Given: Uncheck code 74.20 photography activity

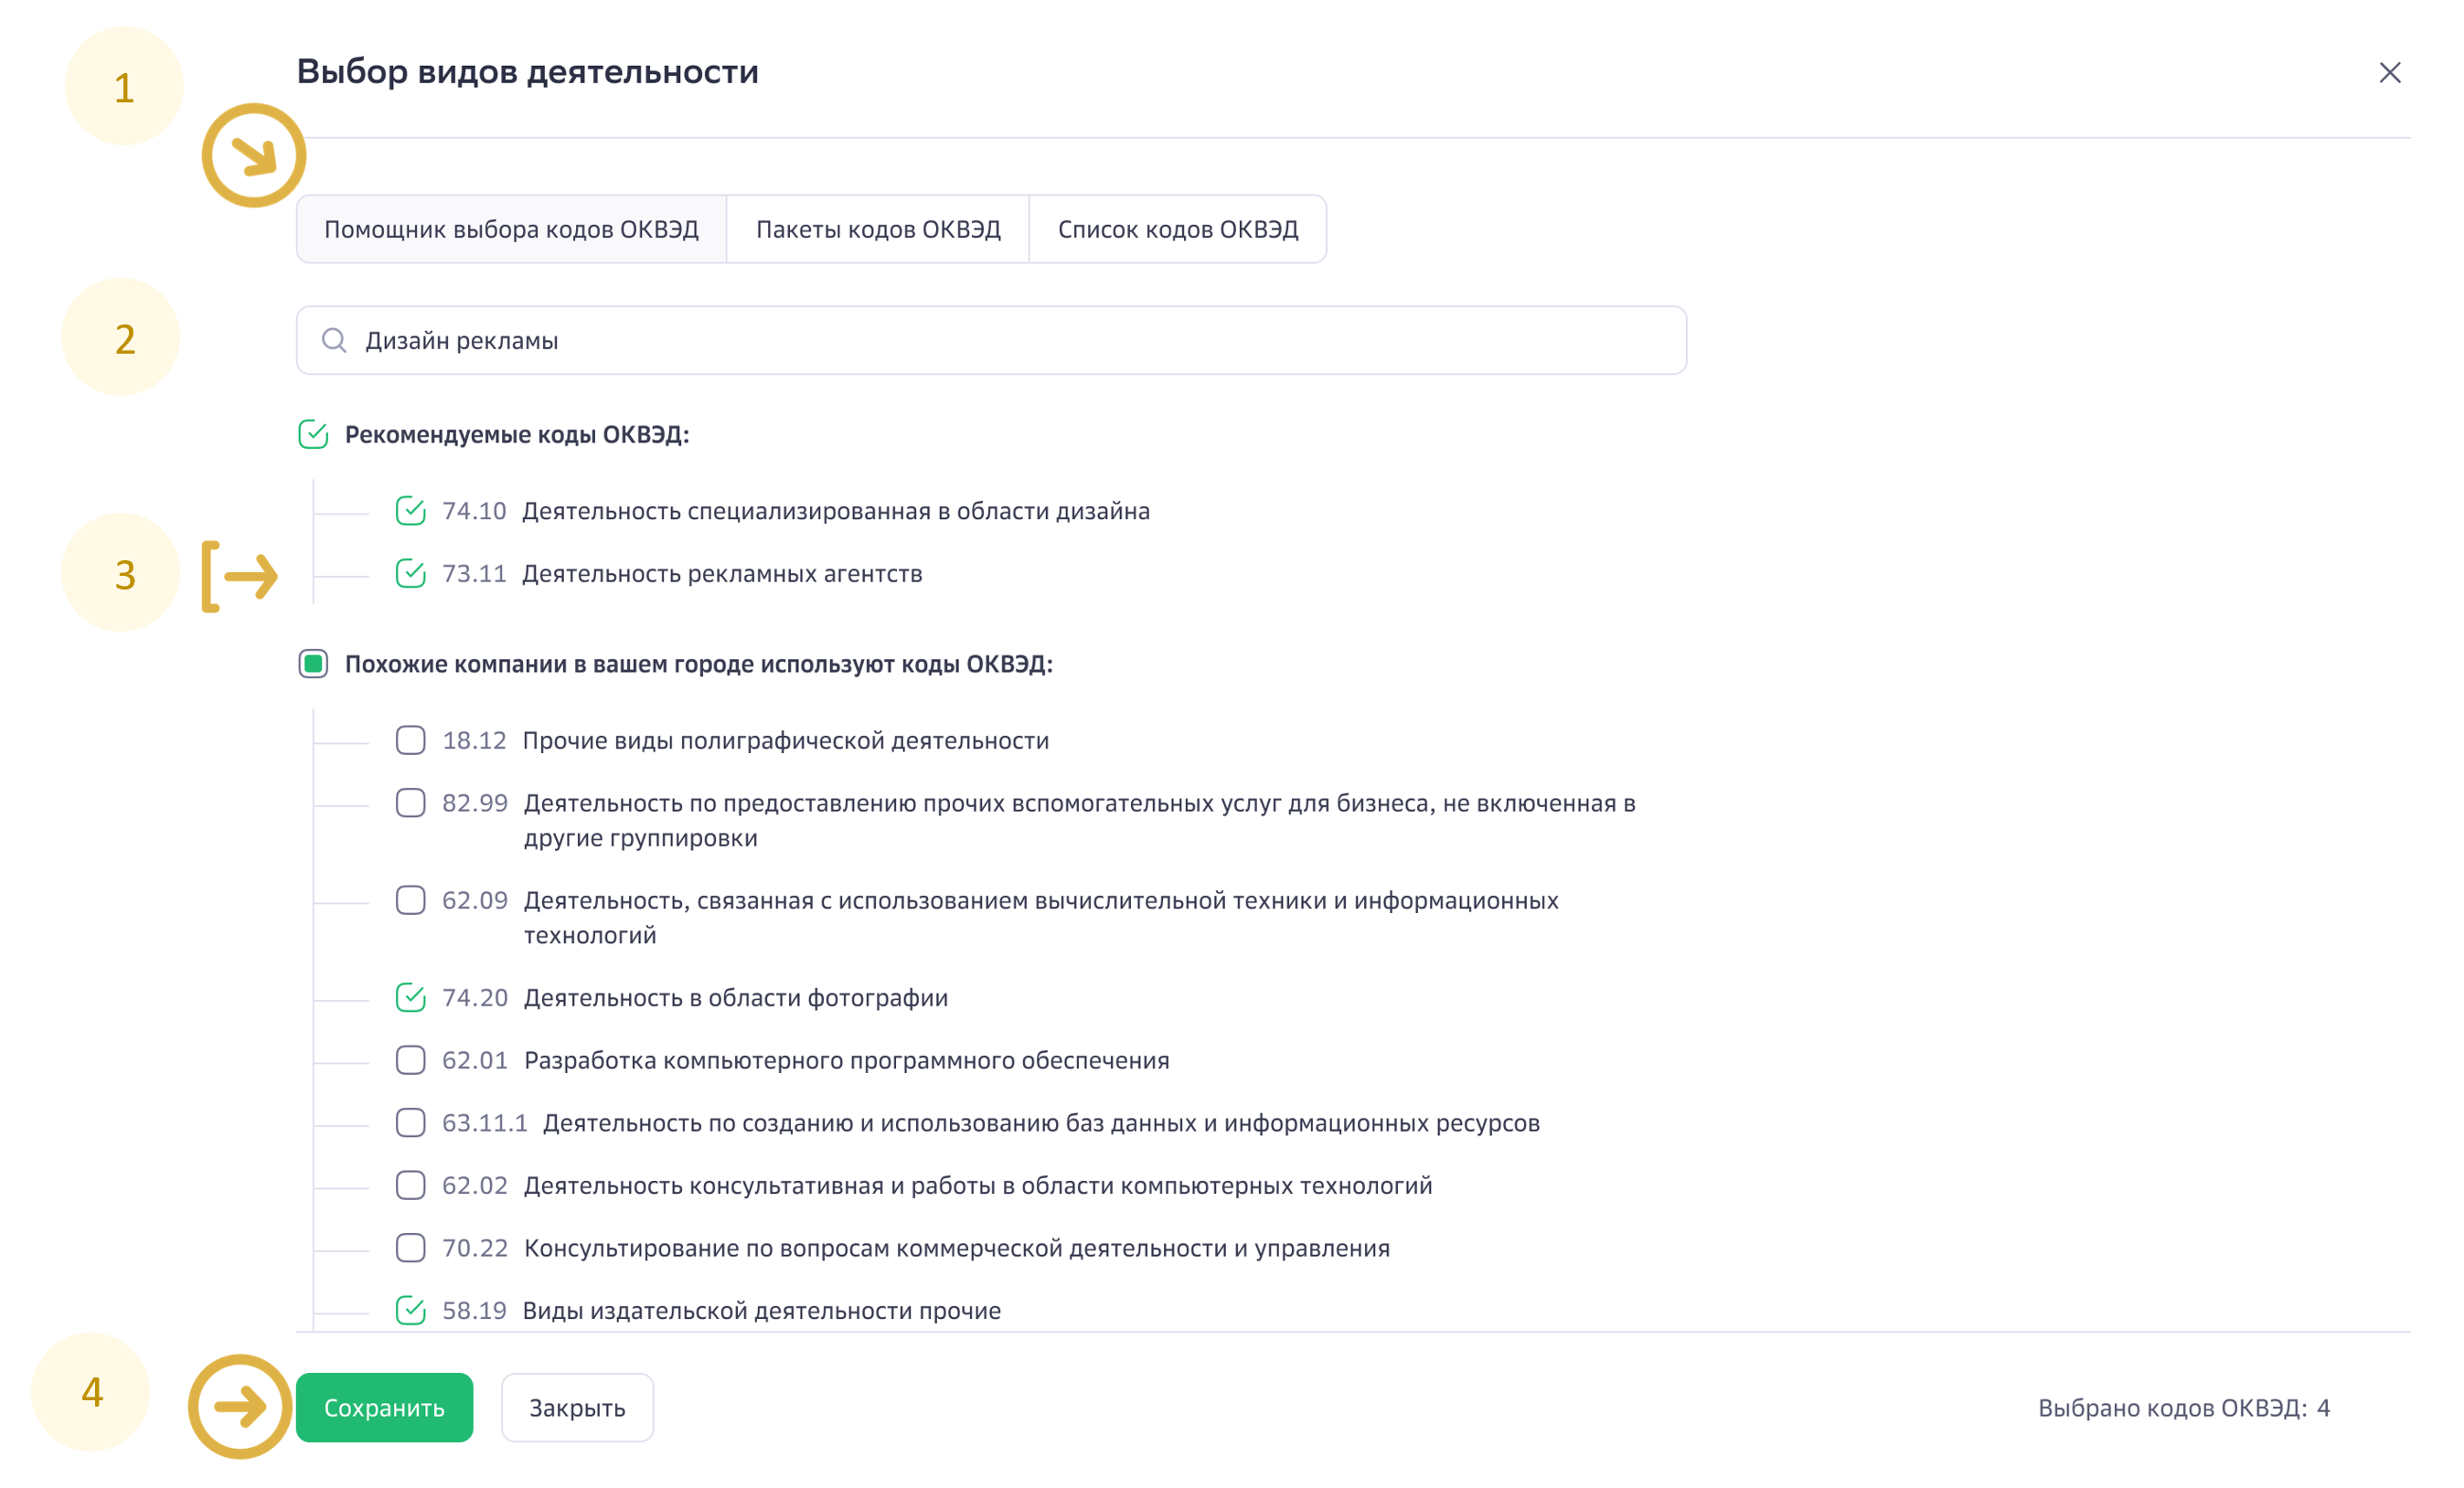Looking at the screenshot, I should (410, 997).
